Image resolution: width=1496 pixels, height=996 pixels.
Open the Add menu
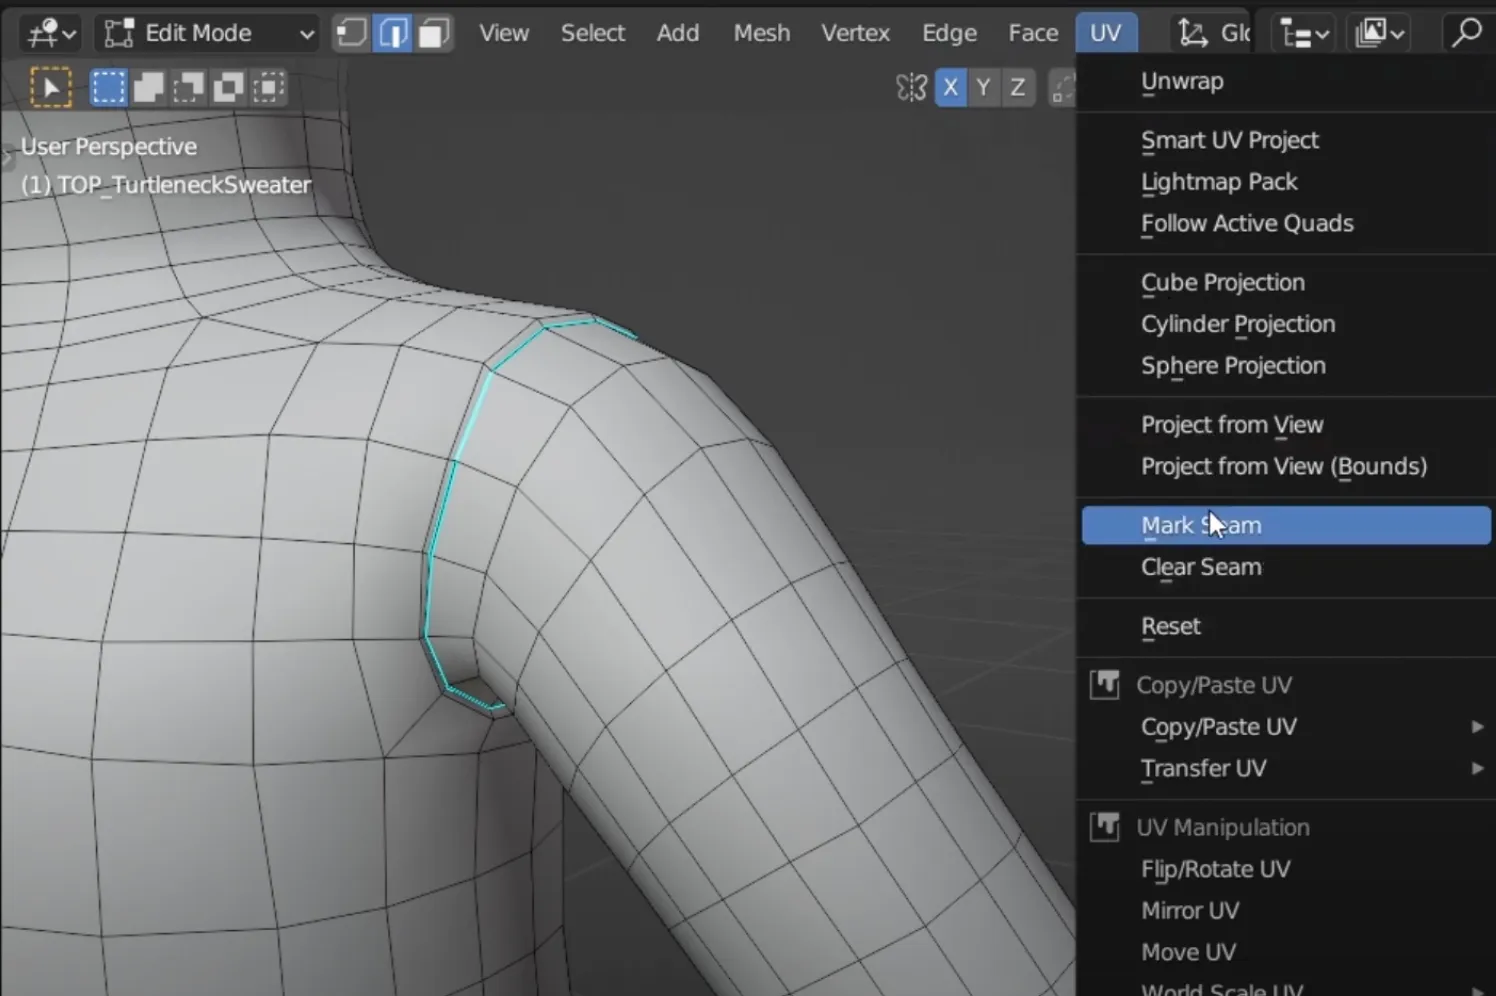(678, 33)
